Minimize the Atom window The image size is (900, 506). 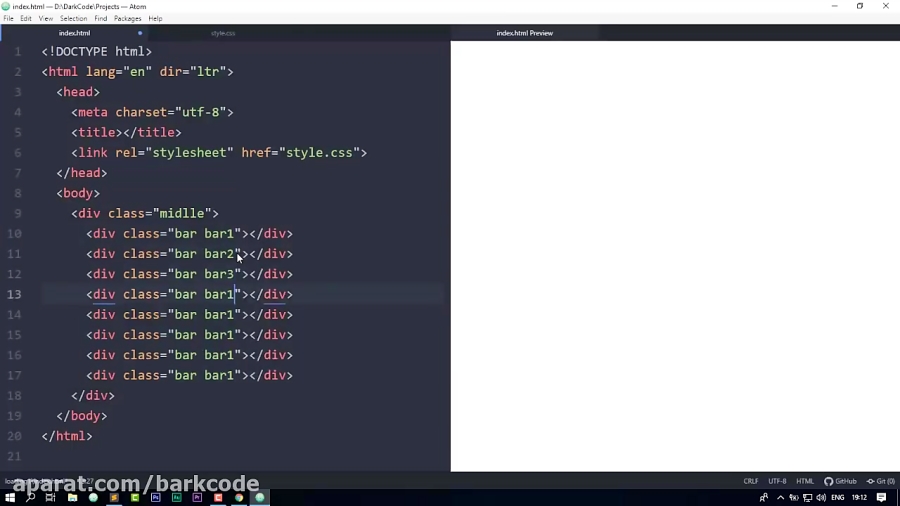835,6
